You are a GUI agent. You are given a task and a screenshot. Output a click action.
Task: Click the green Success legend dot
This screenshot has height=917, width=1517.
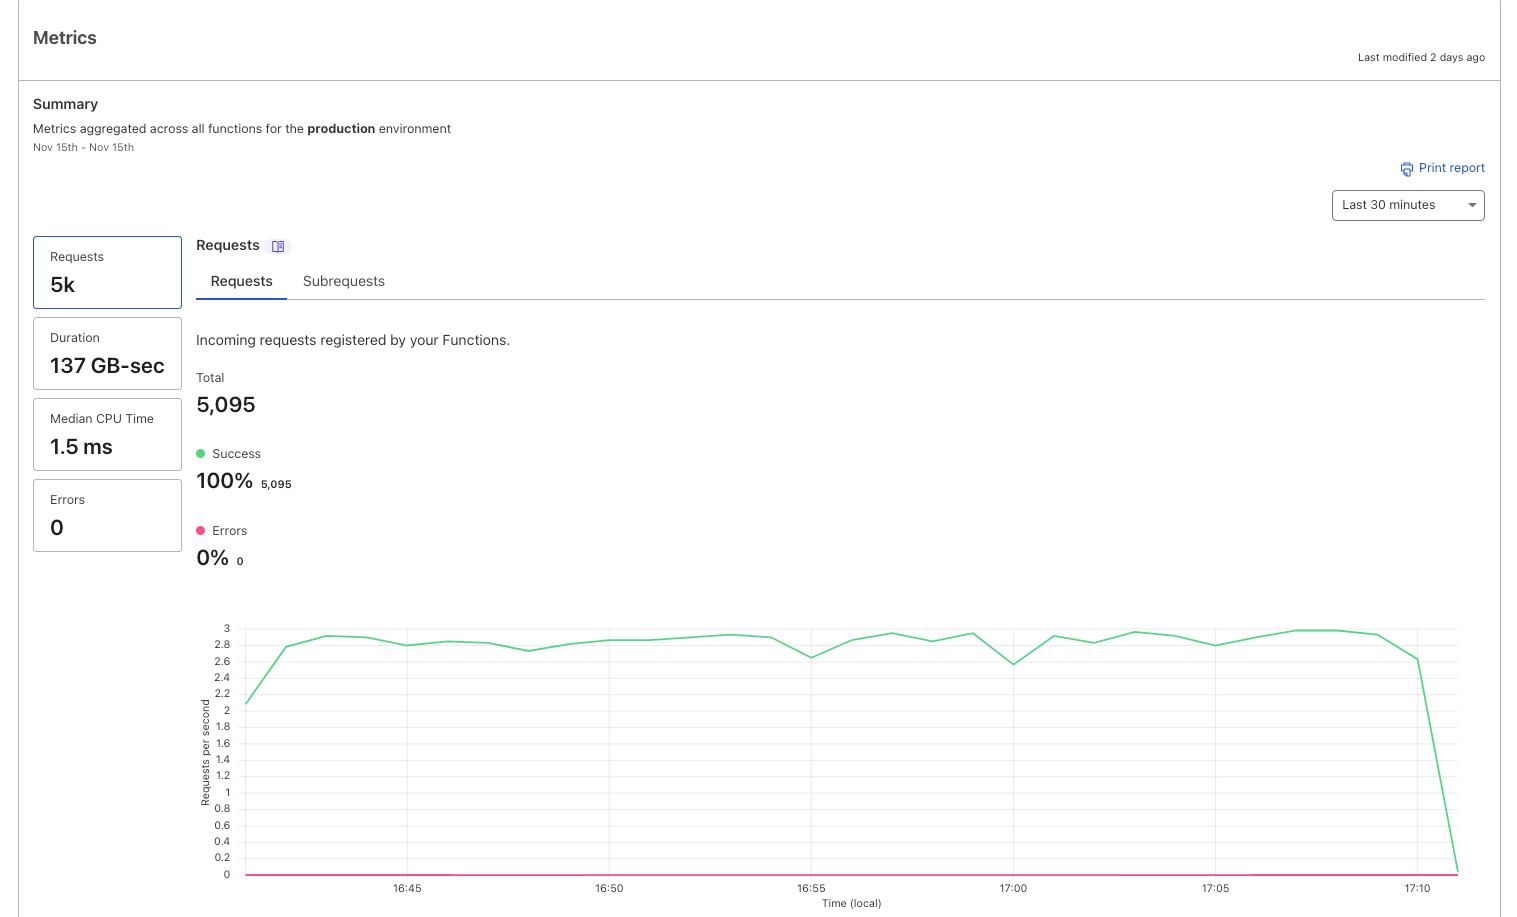(201, 454)
